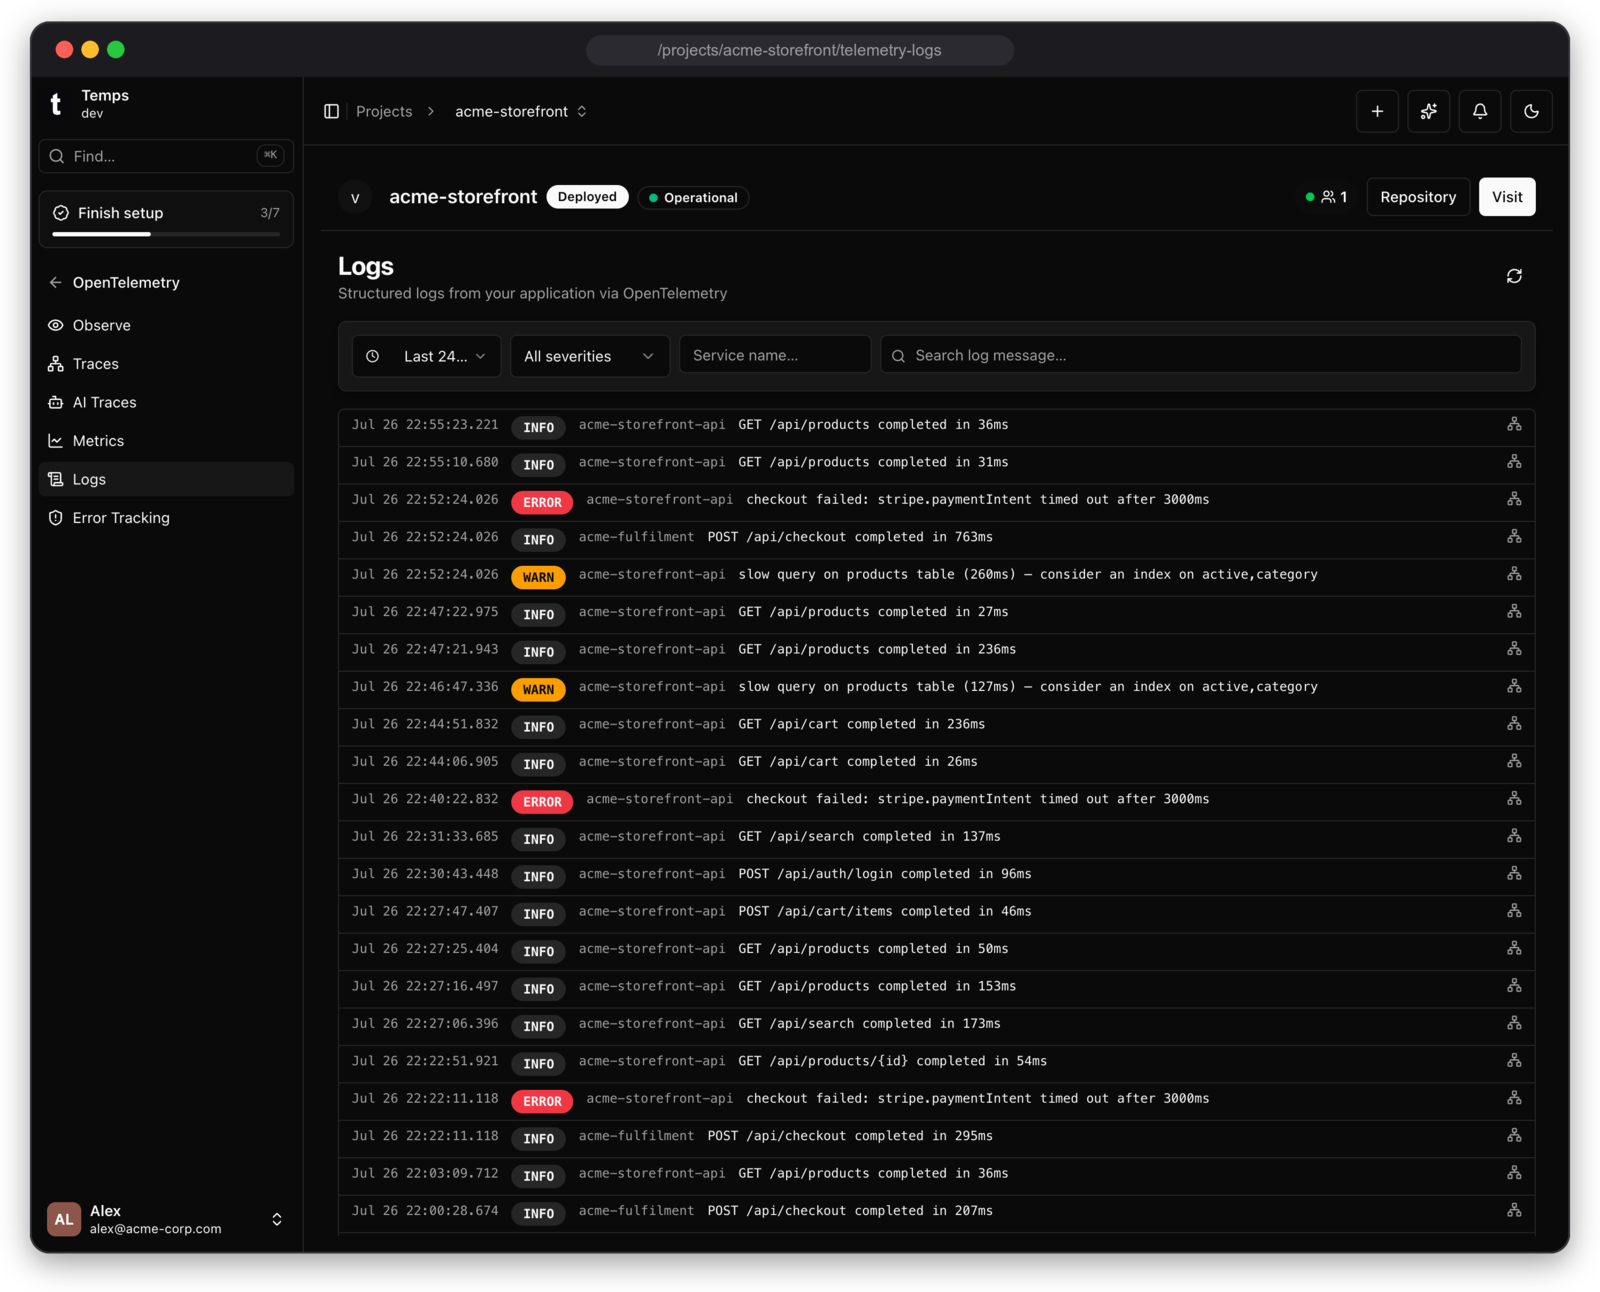Expand the Last 24 hours time dropdown
The width and height of the screenshot is (1600, 1292).
[426, 356]
